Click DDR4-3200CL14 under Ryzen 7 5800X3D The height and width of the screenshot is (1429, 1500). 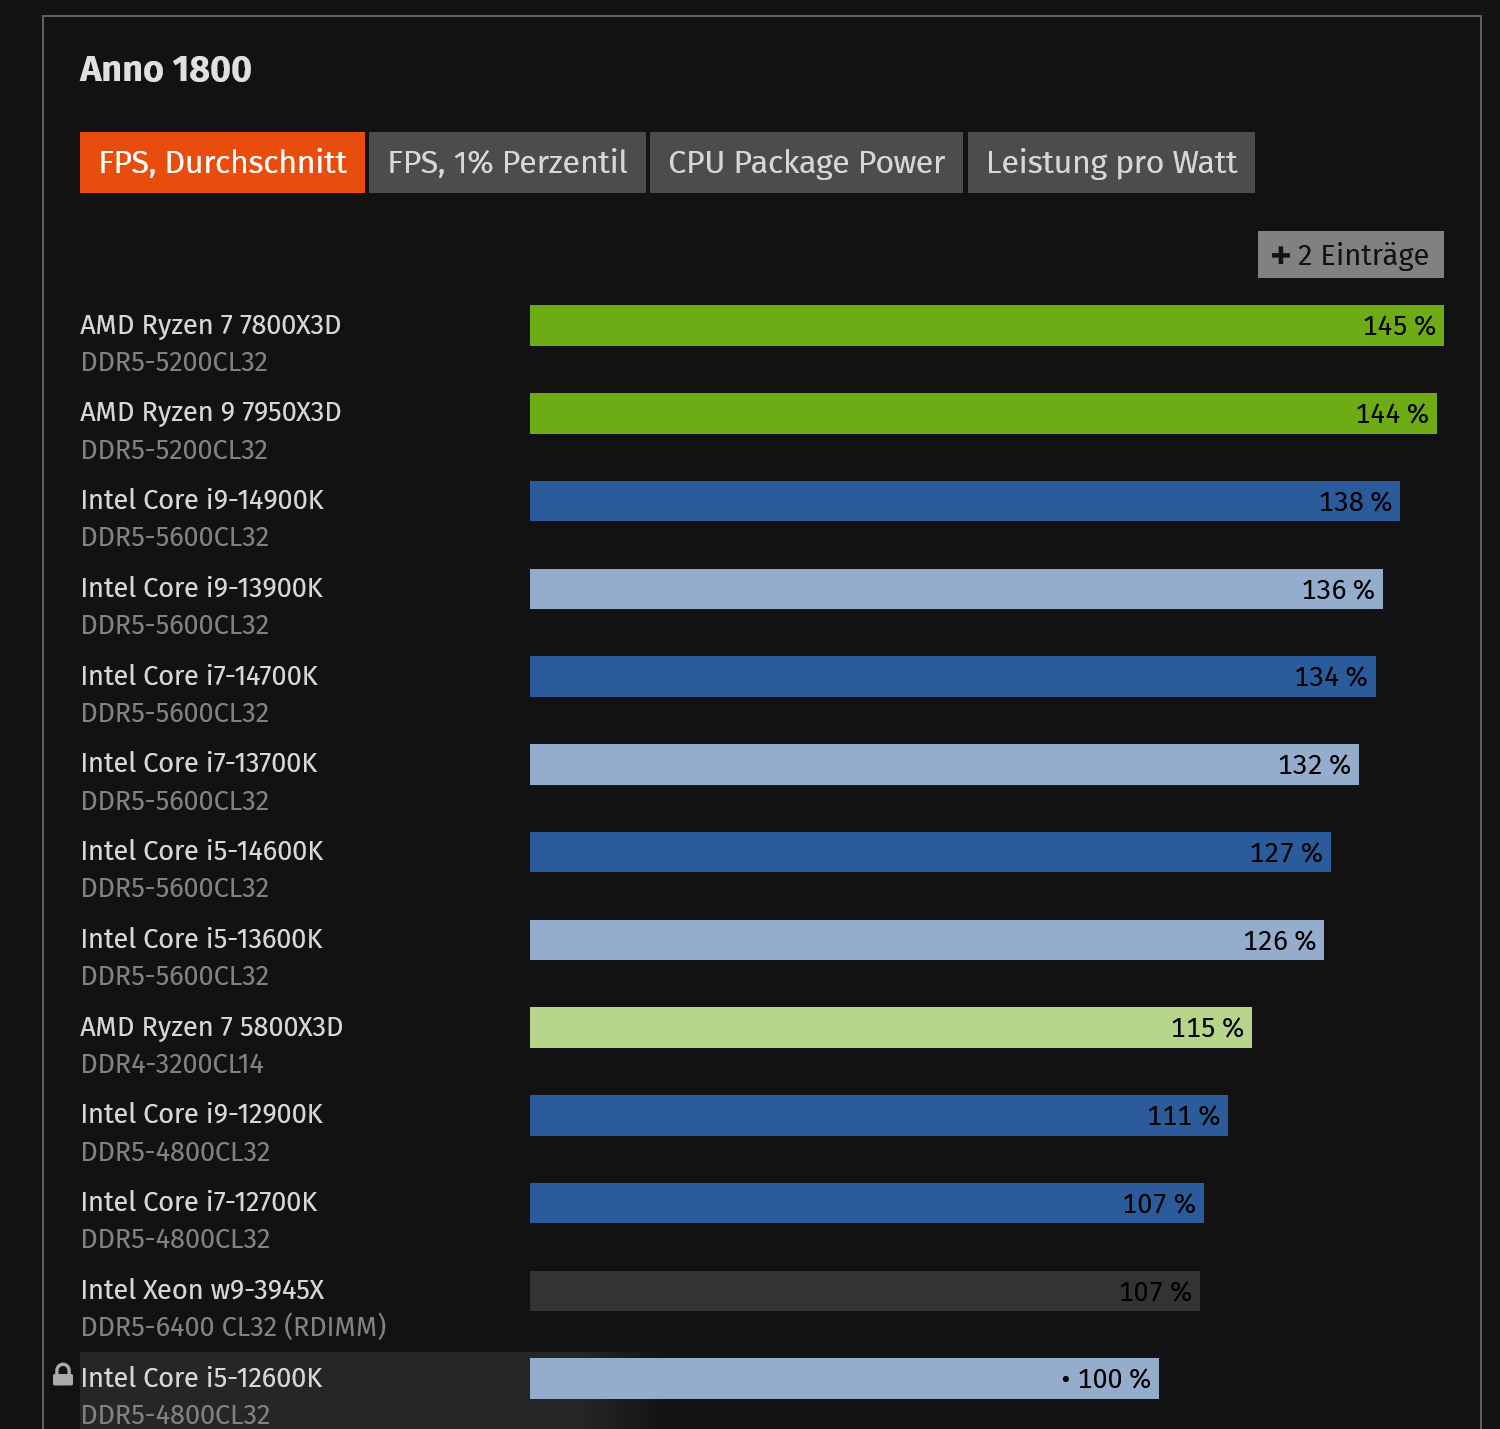(172, 1064)
